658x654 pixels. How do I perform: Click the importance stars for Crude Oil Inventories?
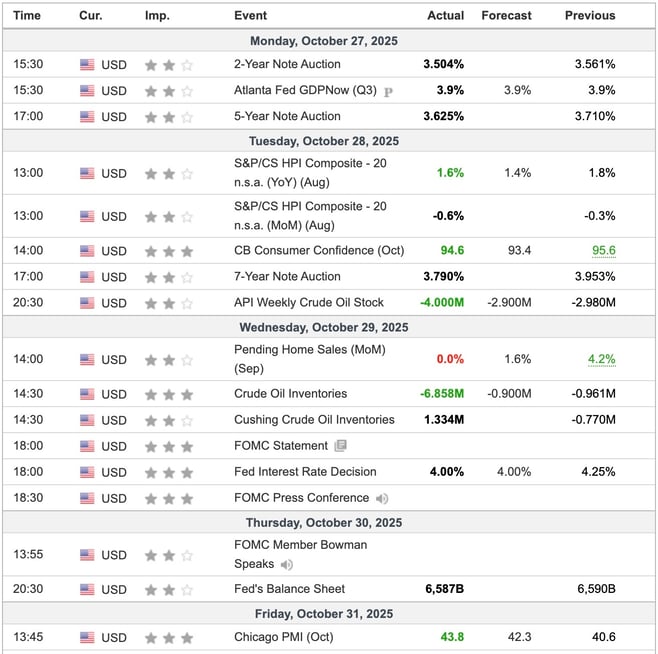(168, 394)
